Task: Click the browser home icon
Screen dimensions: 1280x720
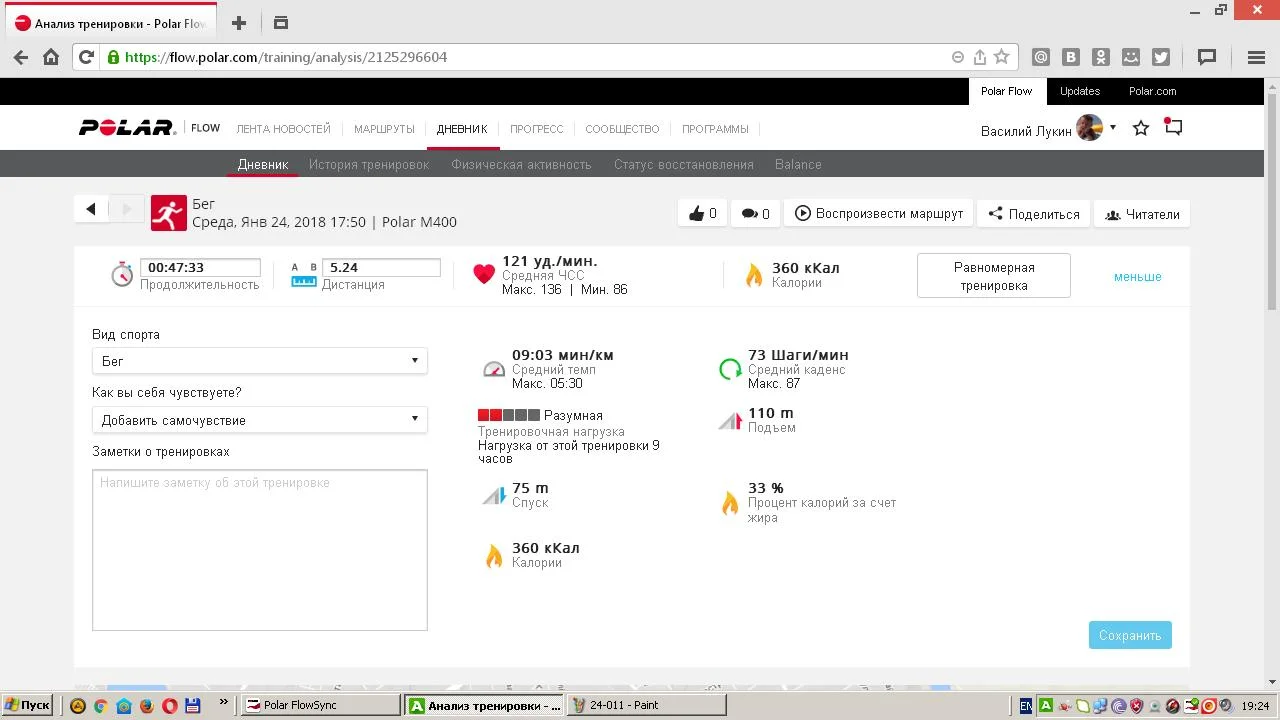Action: point(51,57)
